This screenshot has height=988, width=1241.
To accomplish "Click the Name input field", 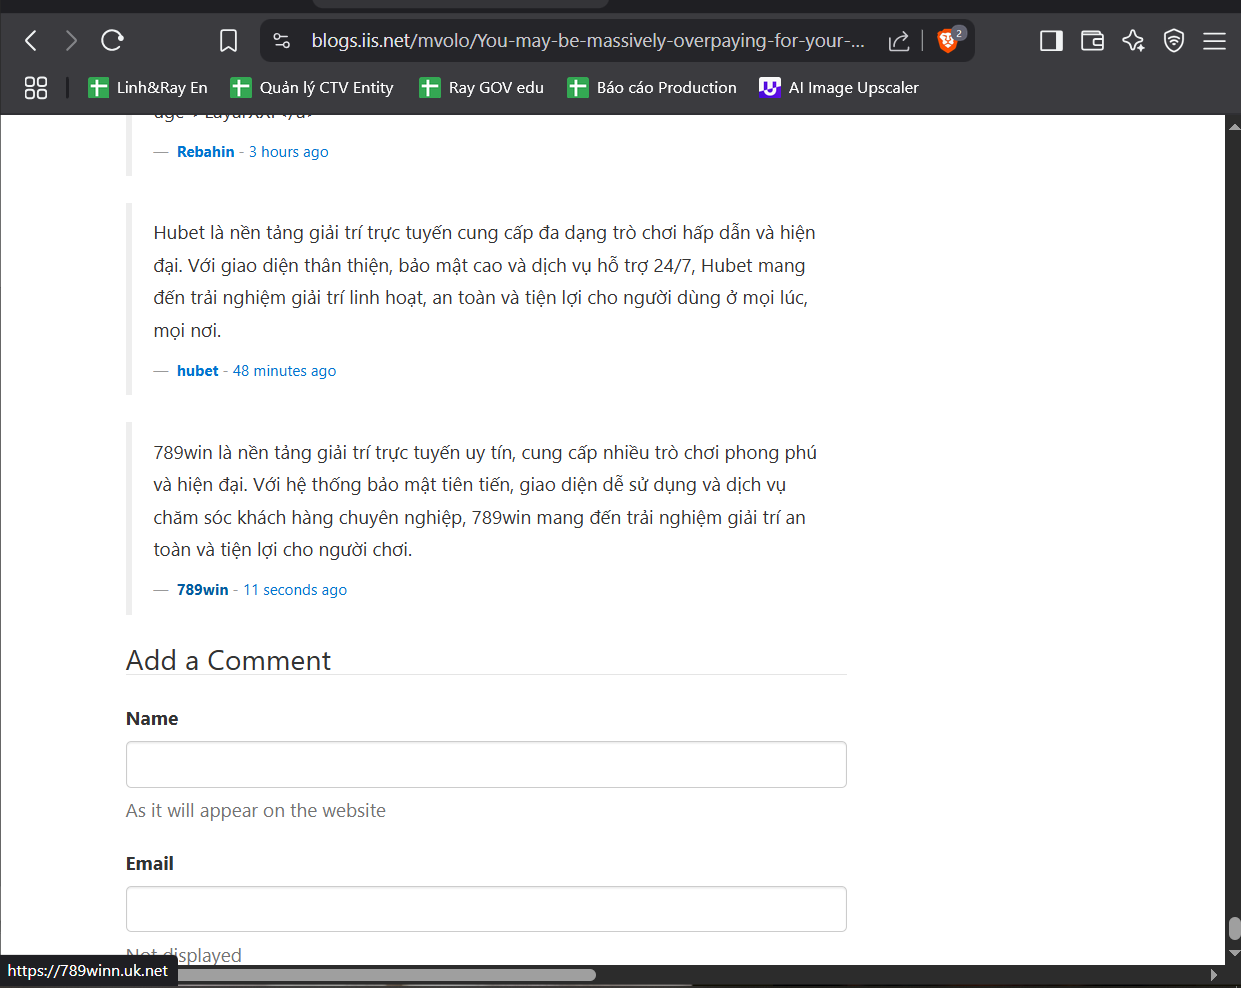I will click(x=486, y=764).
